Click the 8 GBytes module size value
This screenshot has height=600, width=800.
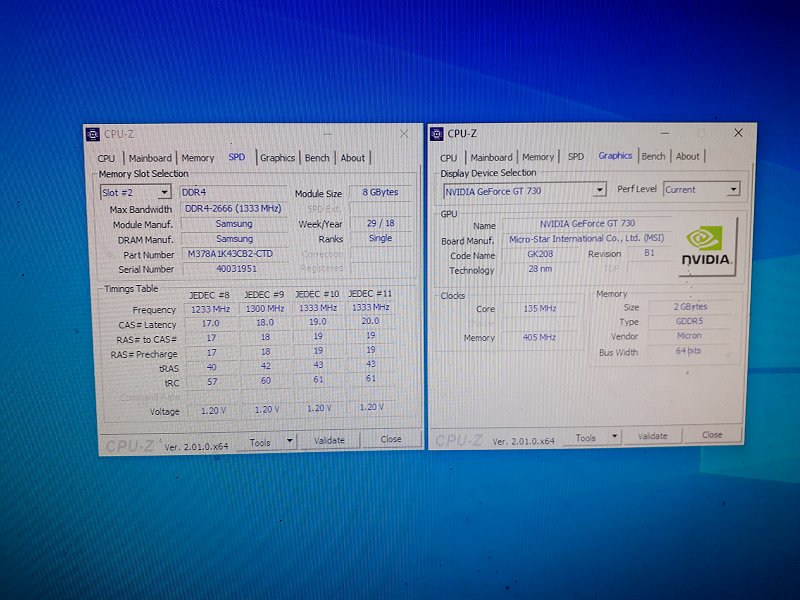click(380, 192)
